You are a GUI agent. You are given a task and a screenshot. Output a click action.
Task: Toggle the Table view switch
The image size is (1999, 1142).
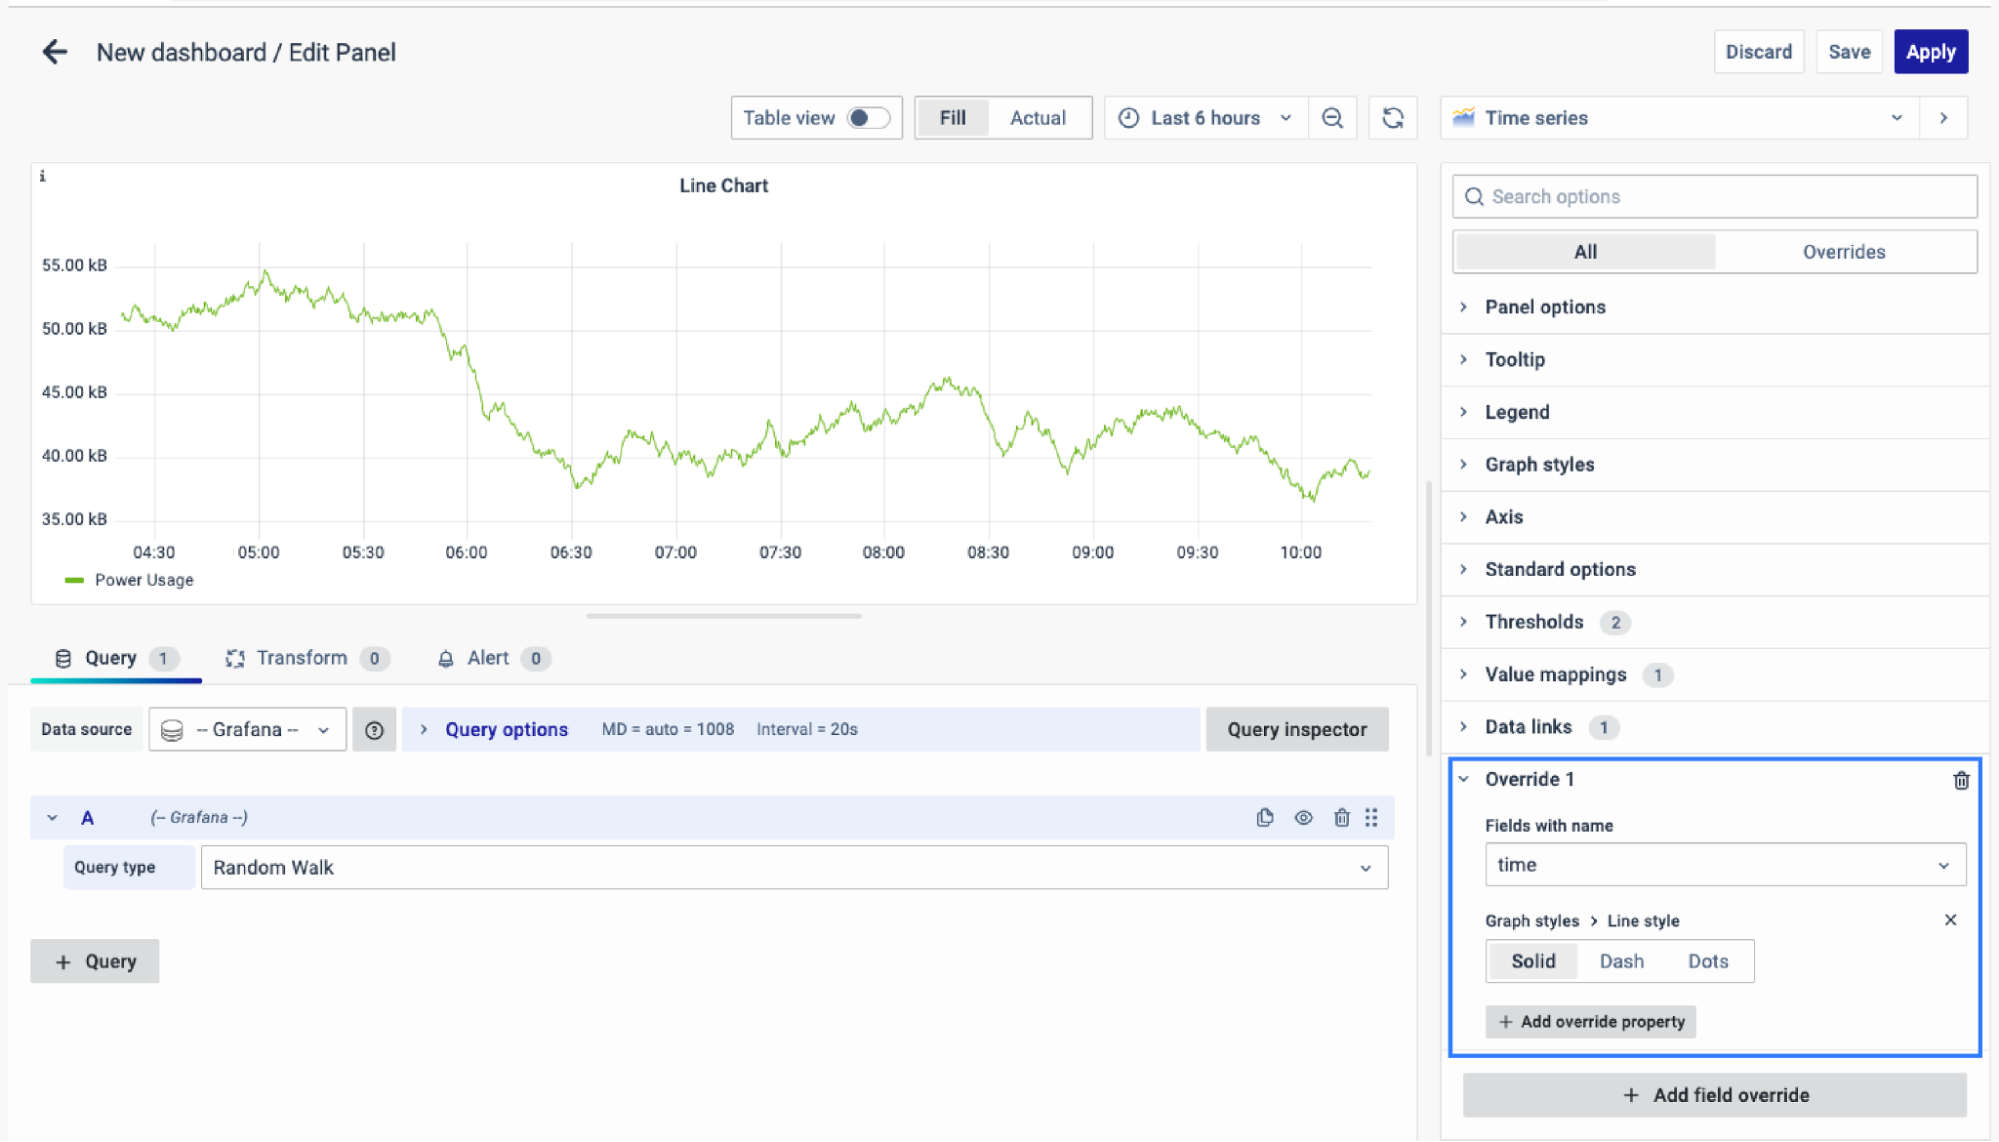click(x=867, y=118)
